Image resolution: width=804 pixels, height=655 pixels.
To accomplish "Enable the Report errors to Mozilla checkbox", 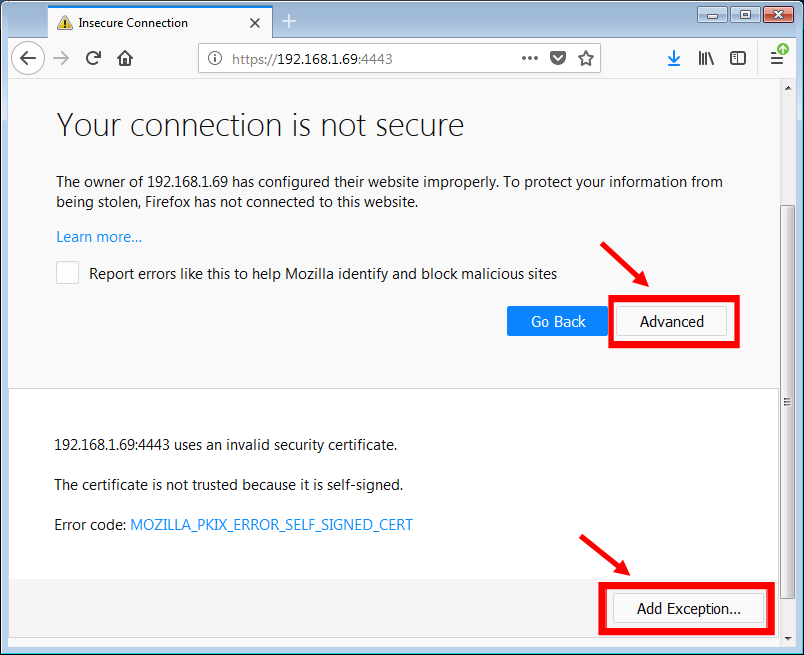I will point(68,273).
